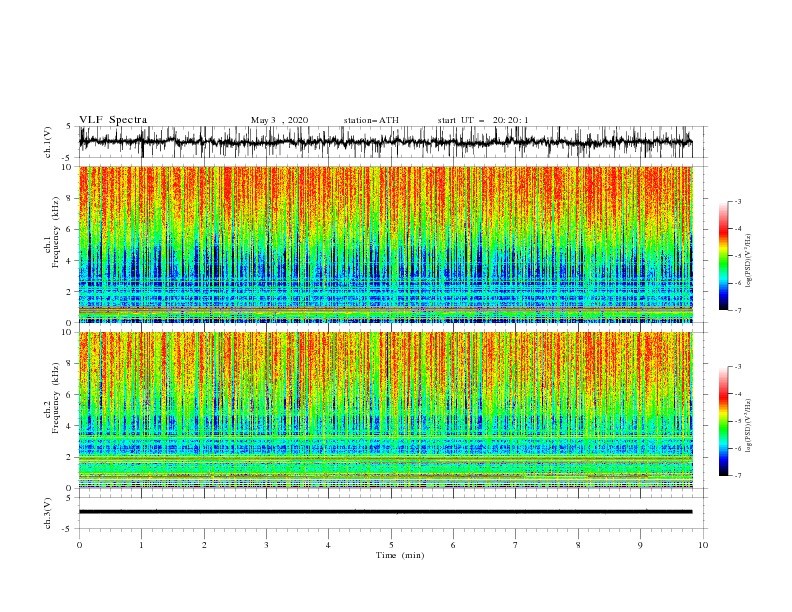Click the "VLF Spectra" plot title
Image resolution: width=792 pixels, height=612 pixels.
(x=113, y=120)
